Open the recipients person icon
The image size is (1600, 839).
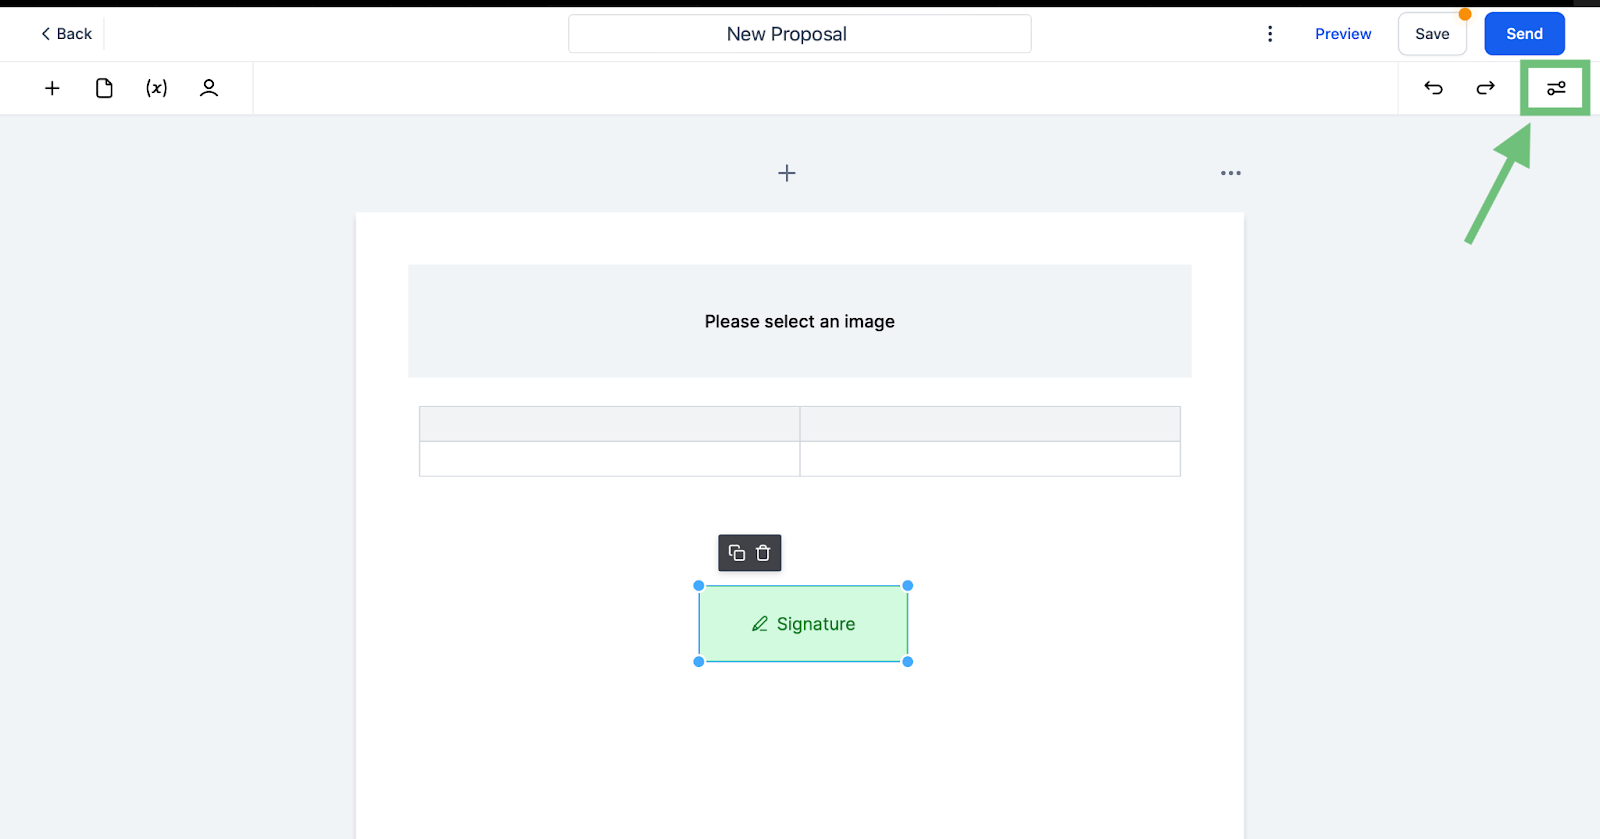point(209,88)
